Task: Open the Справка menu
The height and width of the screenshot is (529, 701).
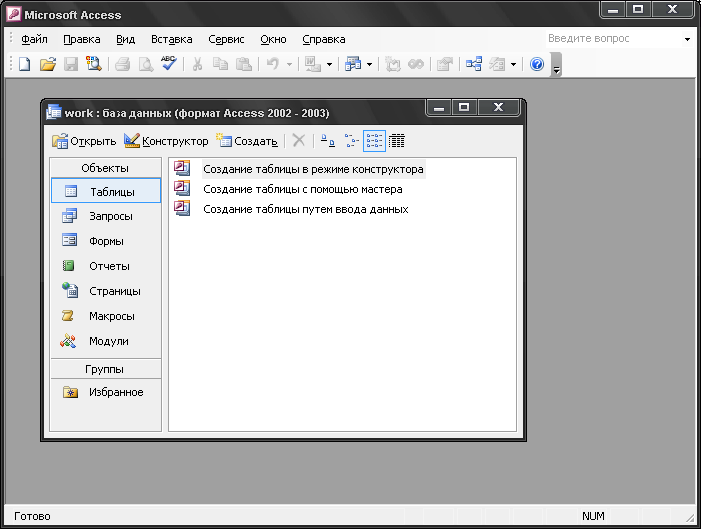Action: point(324,39)
